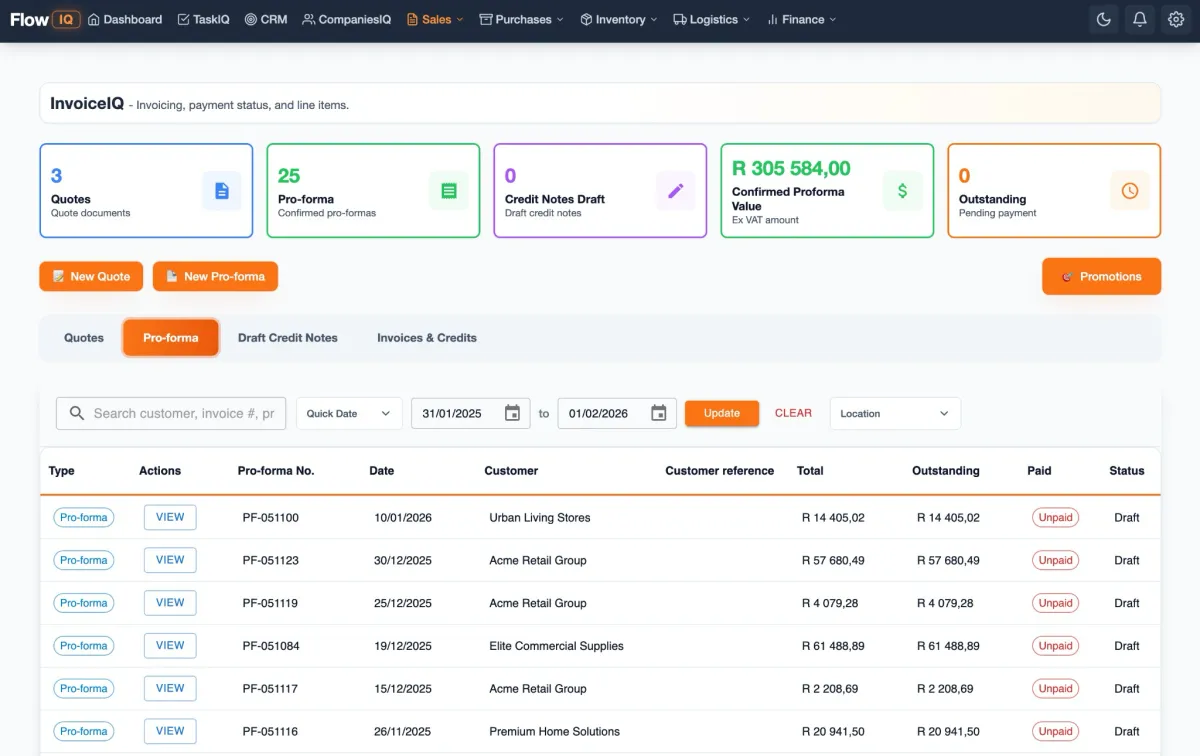Image resolution: width=1200 pixels, height=756 pixels.
Task: Click customer Premium Home Solutions
Action: click(x=554, y=731)
